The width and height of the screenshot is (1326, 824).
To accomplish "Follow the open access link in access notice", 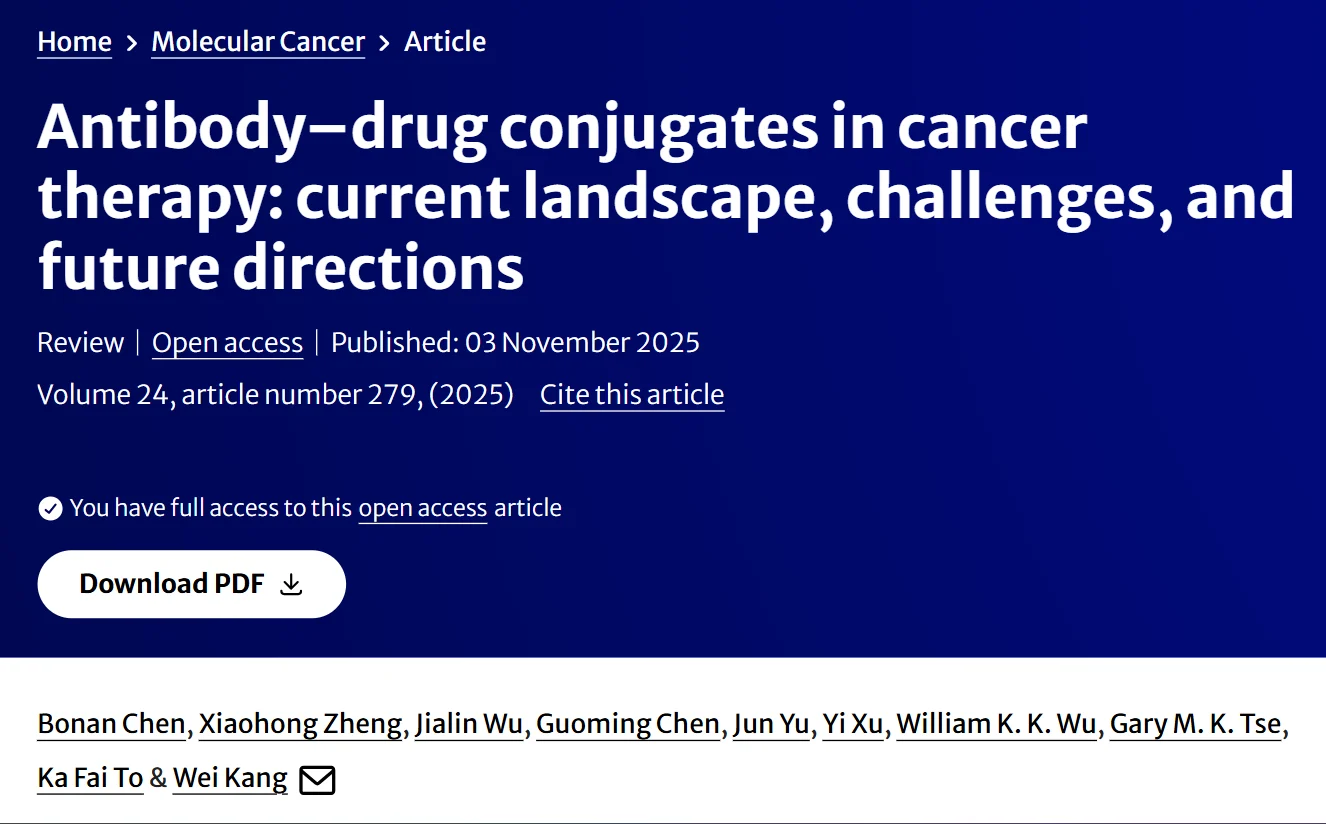I will tap(422, 508).
